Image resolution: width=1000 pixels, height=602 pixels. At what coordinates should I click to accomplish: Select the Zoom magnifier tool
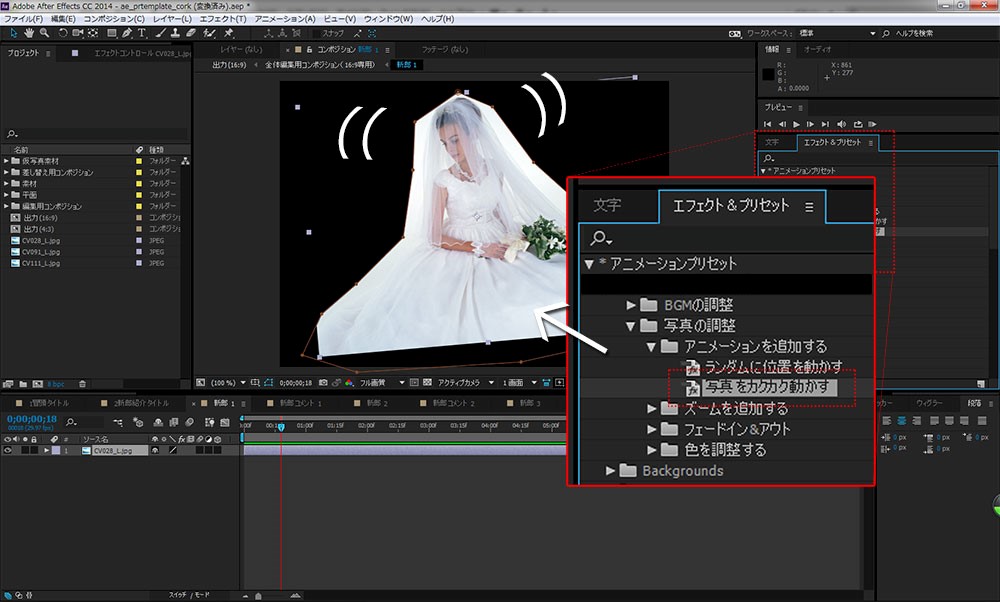point(45,33)
